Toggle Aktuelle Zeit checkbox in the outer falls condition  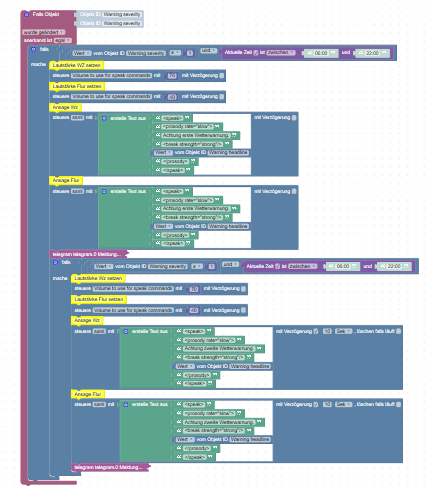[x=256, y=53]
